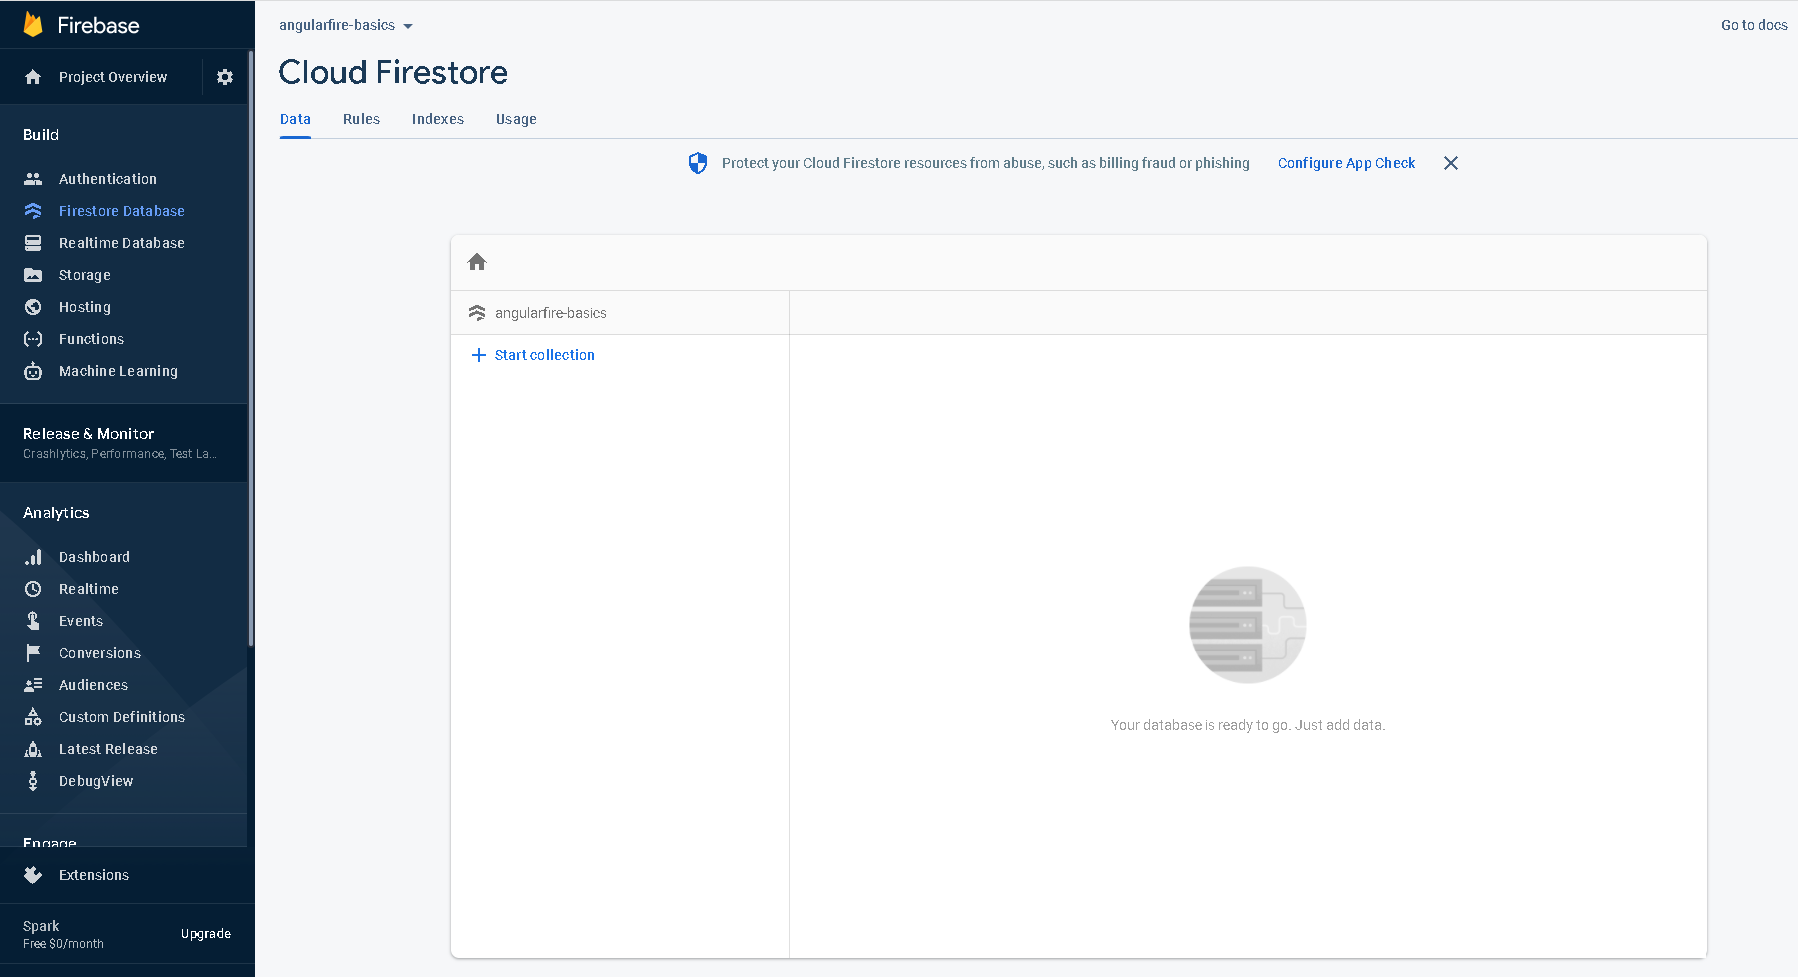1798x977 pixels.
Task: Open Custom Definitions in the sidebar
Action: (x=122, y=717)
